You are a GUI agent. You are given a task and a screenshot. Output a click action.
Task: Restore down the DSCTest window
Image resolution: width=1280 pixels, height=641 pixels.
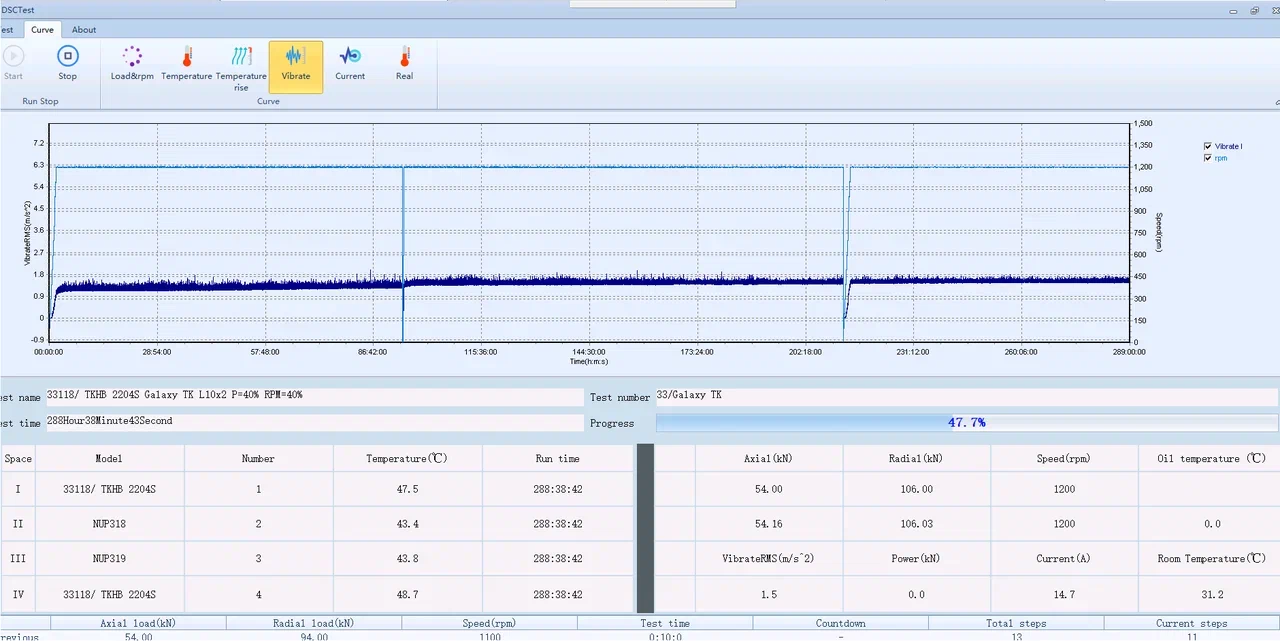[1254, 10]
